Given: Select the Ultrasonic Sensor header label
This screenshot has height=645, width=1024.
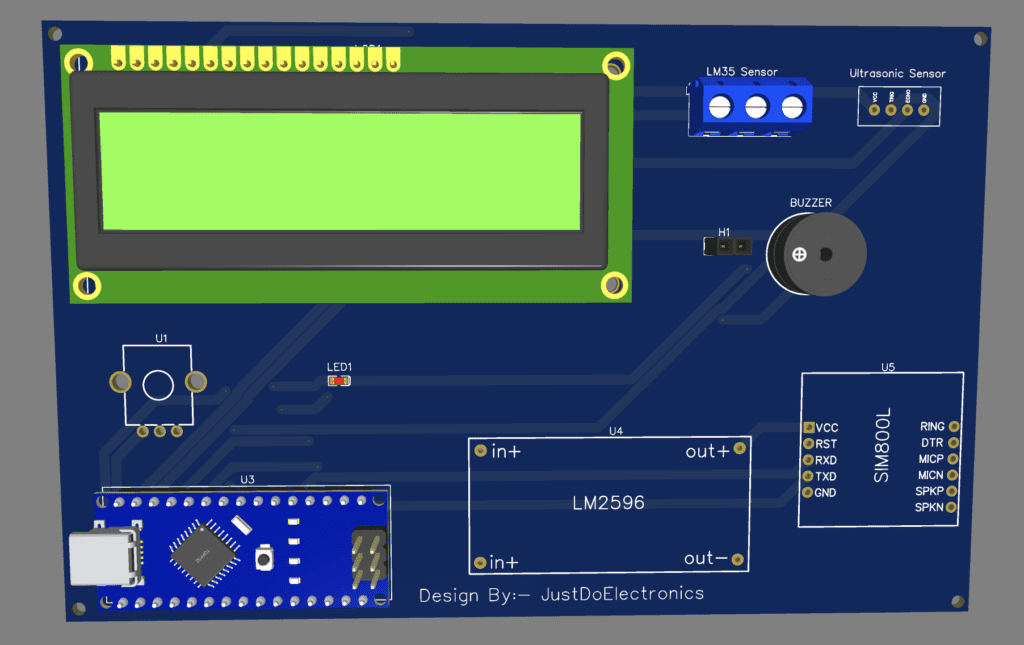Looking at the screenshot, I should click(897, 73).
